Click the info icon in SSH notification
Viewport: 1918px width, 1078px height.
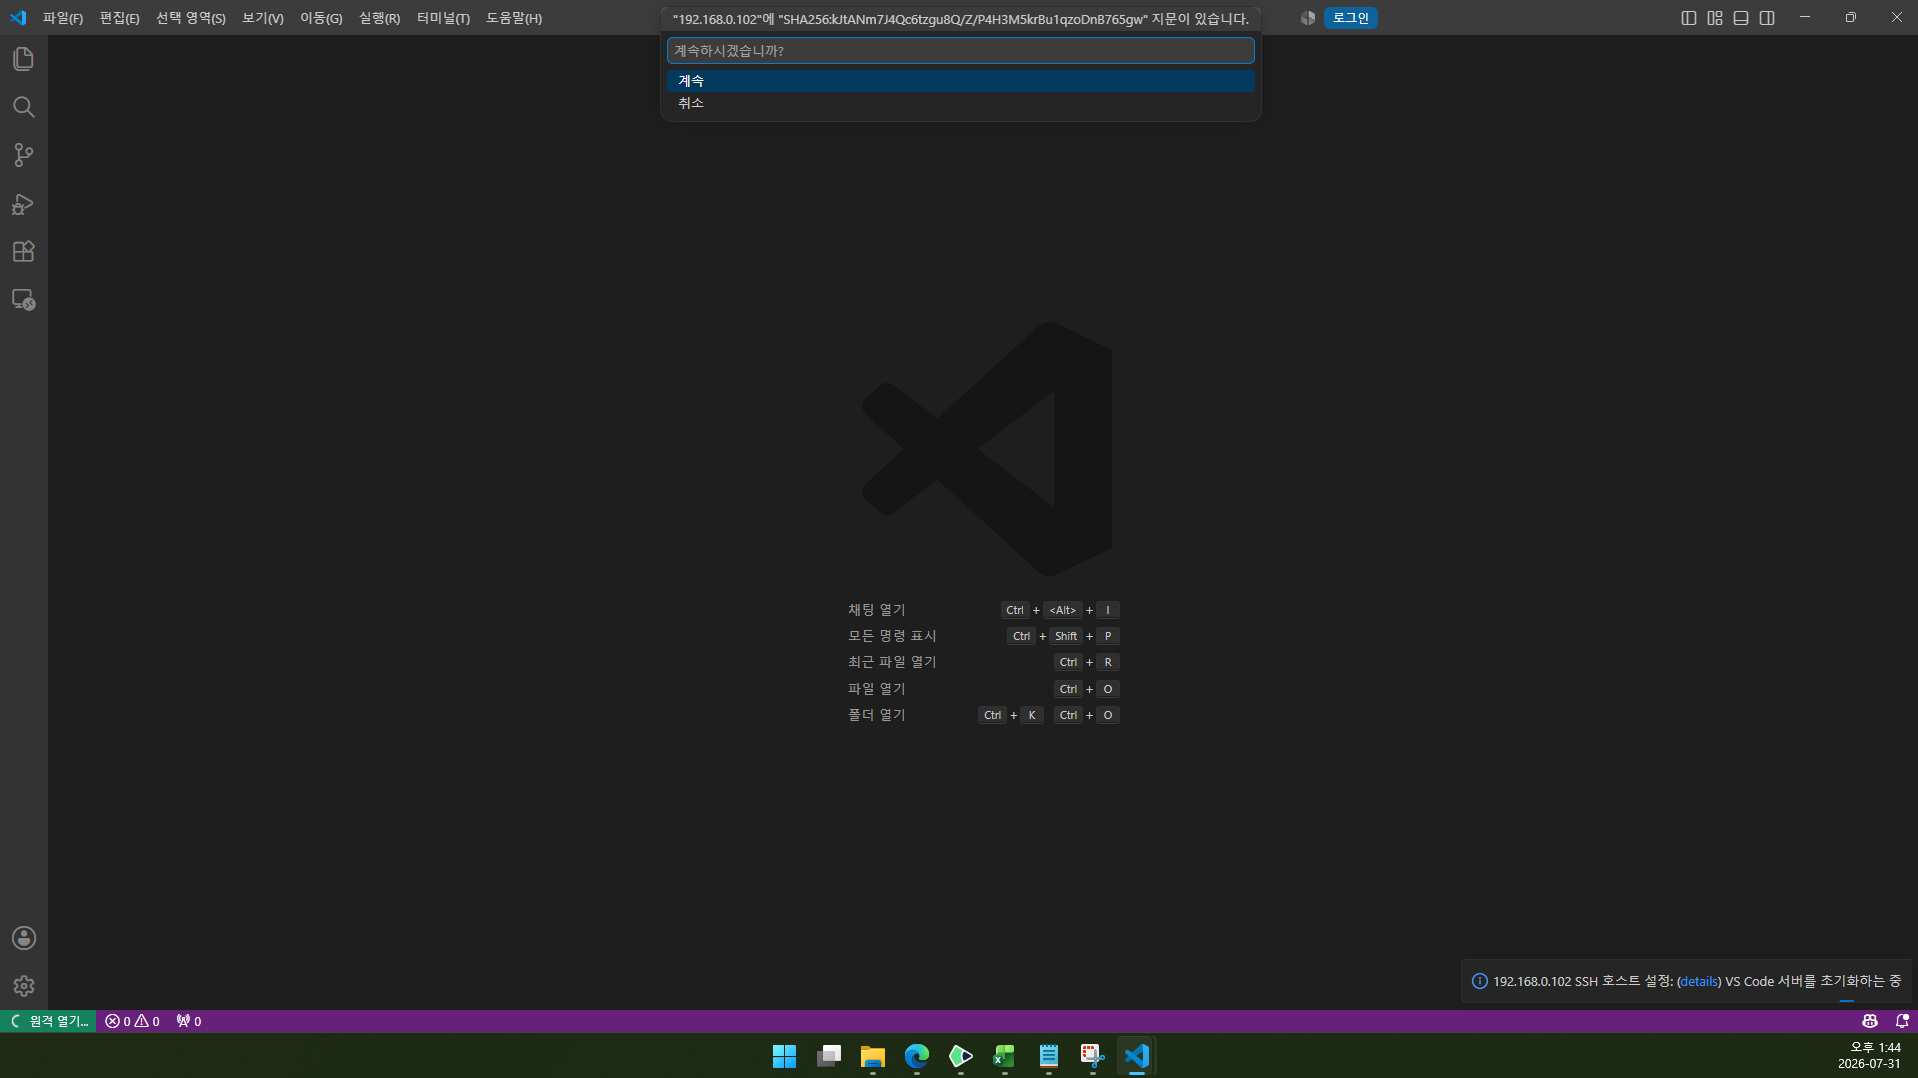click(x=1480, y=981)
